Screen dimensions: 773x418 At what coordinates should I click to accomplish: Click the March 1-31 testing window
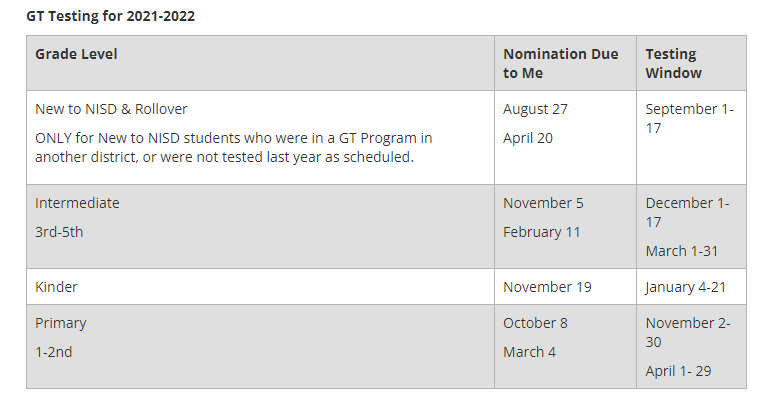[681, 251]
